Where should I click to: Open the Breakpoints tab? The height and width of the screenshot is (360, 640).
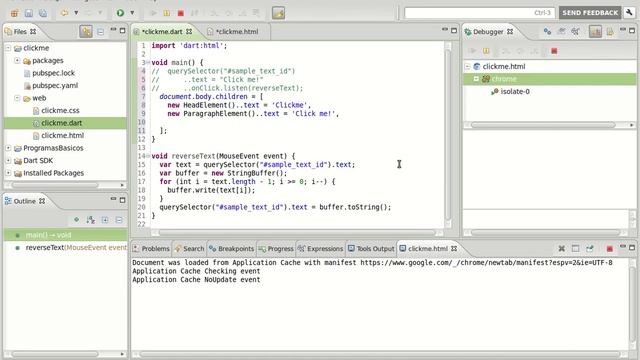coord(231,249)
